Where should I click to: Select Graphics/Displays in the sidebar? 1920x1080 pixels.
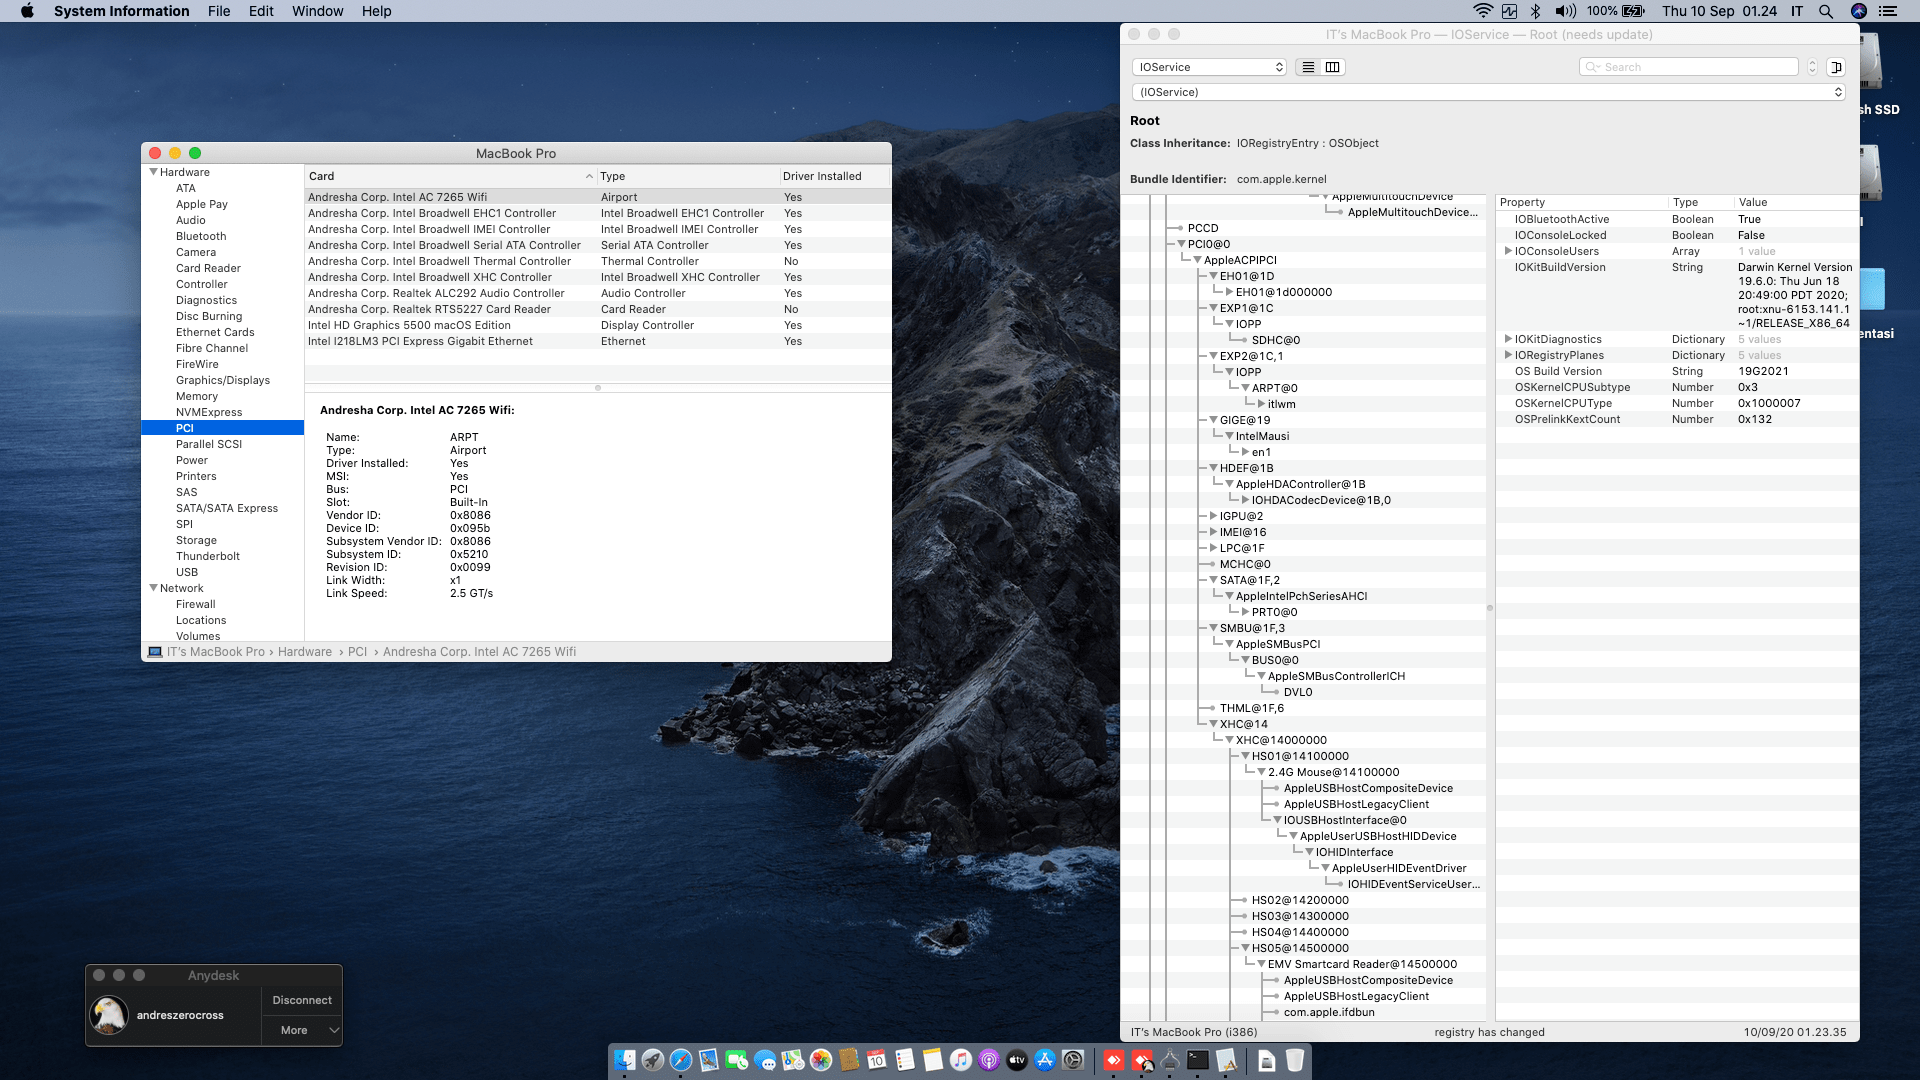tap(223, 380)
